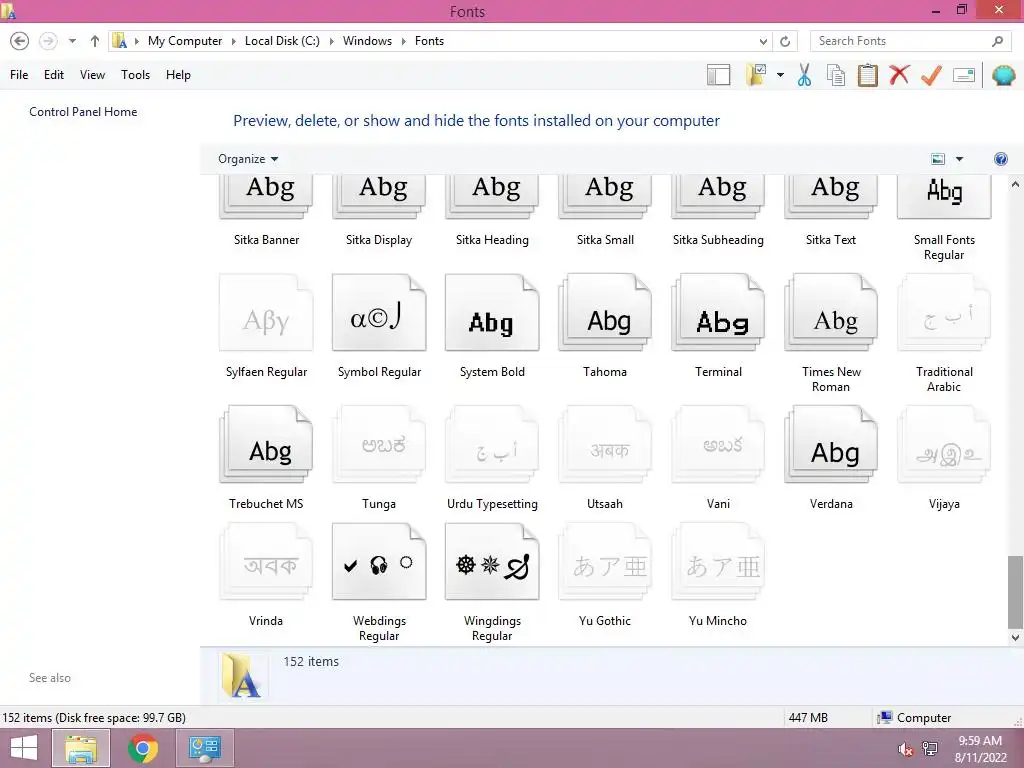Screen dimensions: 1024x768
Task: Select the Terminal font icon
Action: pyautogui.click(x=718, y=313)
